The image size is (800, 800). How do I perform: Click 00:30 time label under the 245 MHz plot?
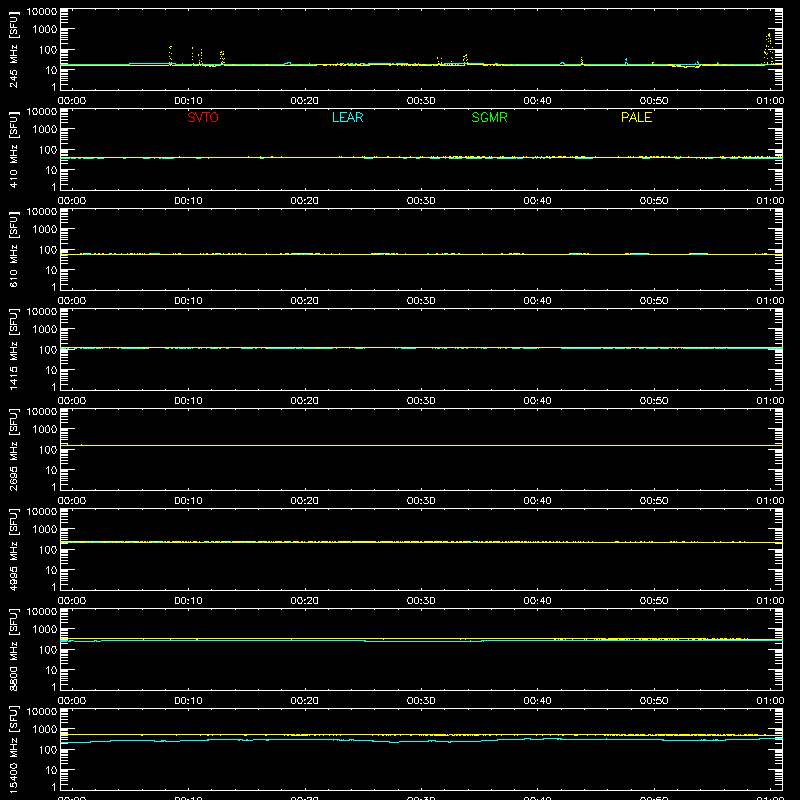[421, 101]
